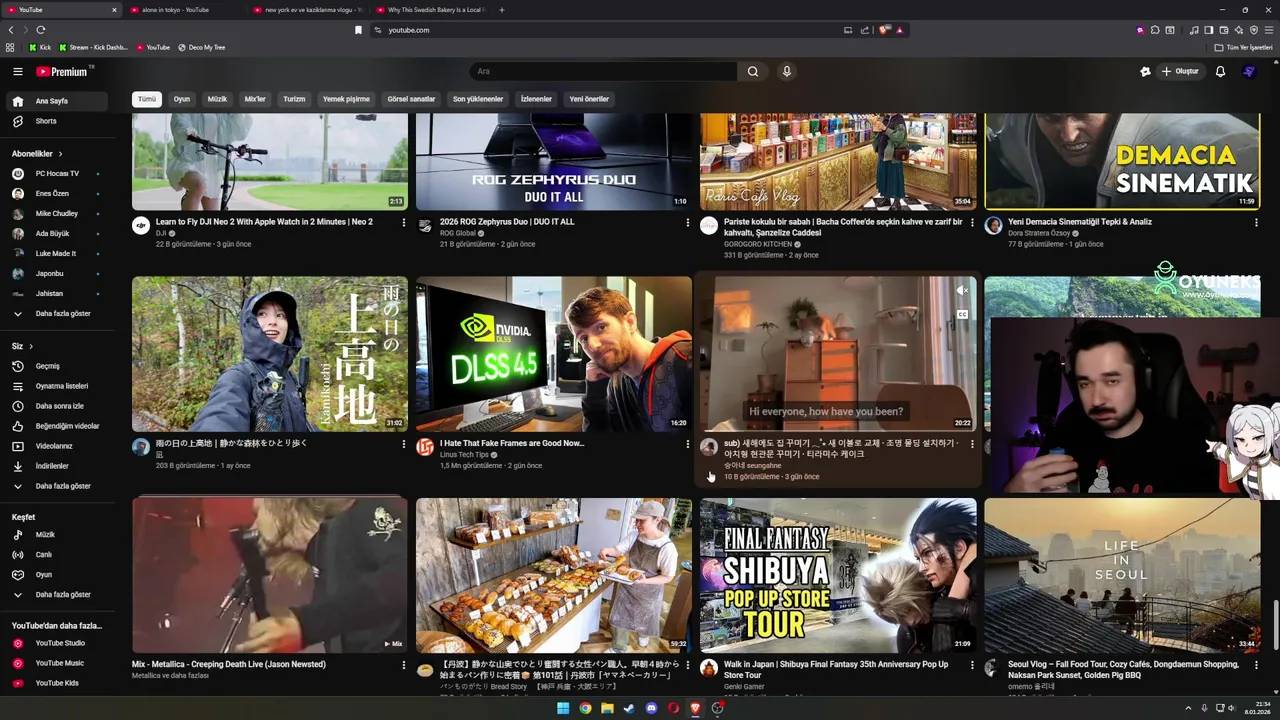The image size is (1280, 720).
Task: Toggle captions on the preview video
Action: point(962,314)
